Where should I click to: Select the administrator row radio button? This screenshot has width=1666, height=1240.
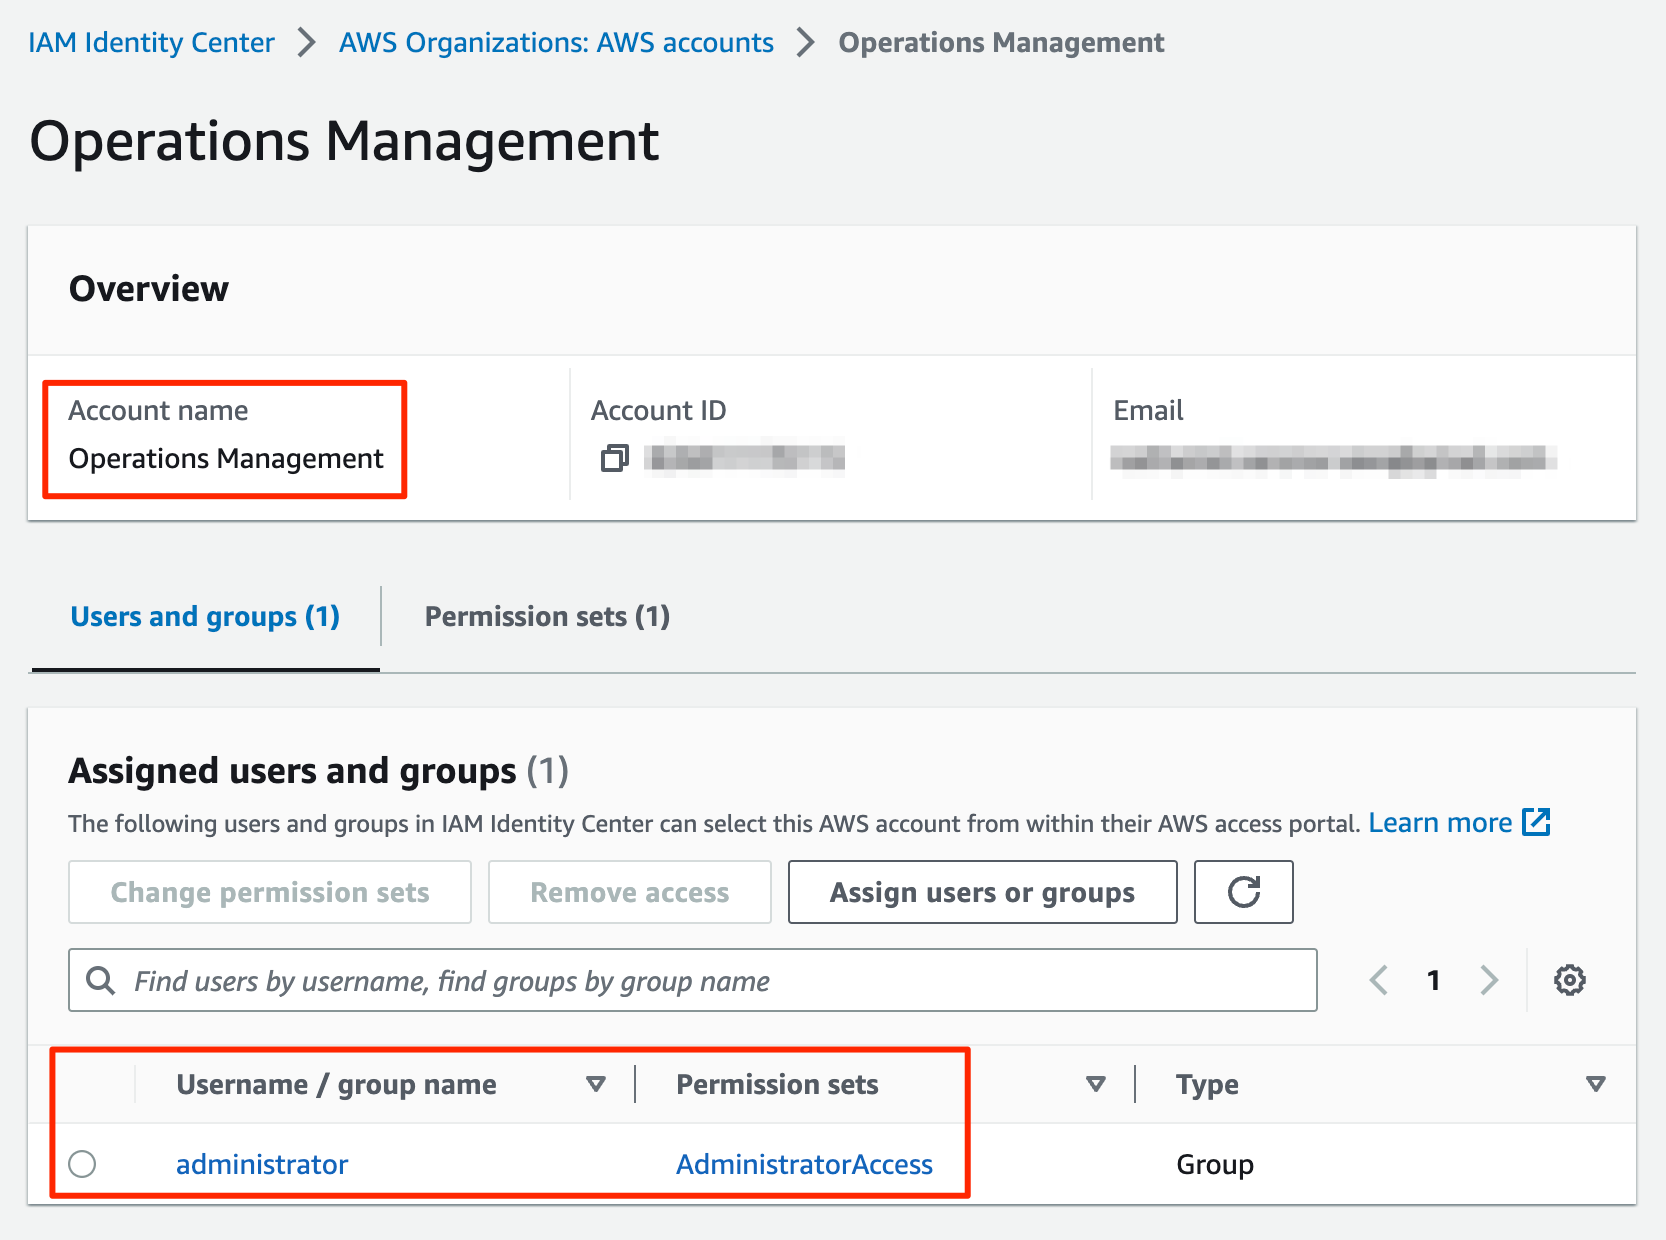click(x=82, y=1164)
